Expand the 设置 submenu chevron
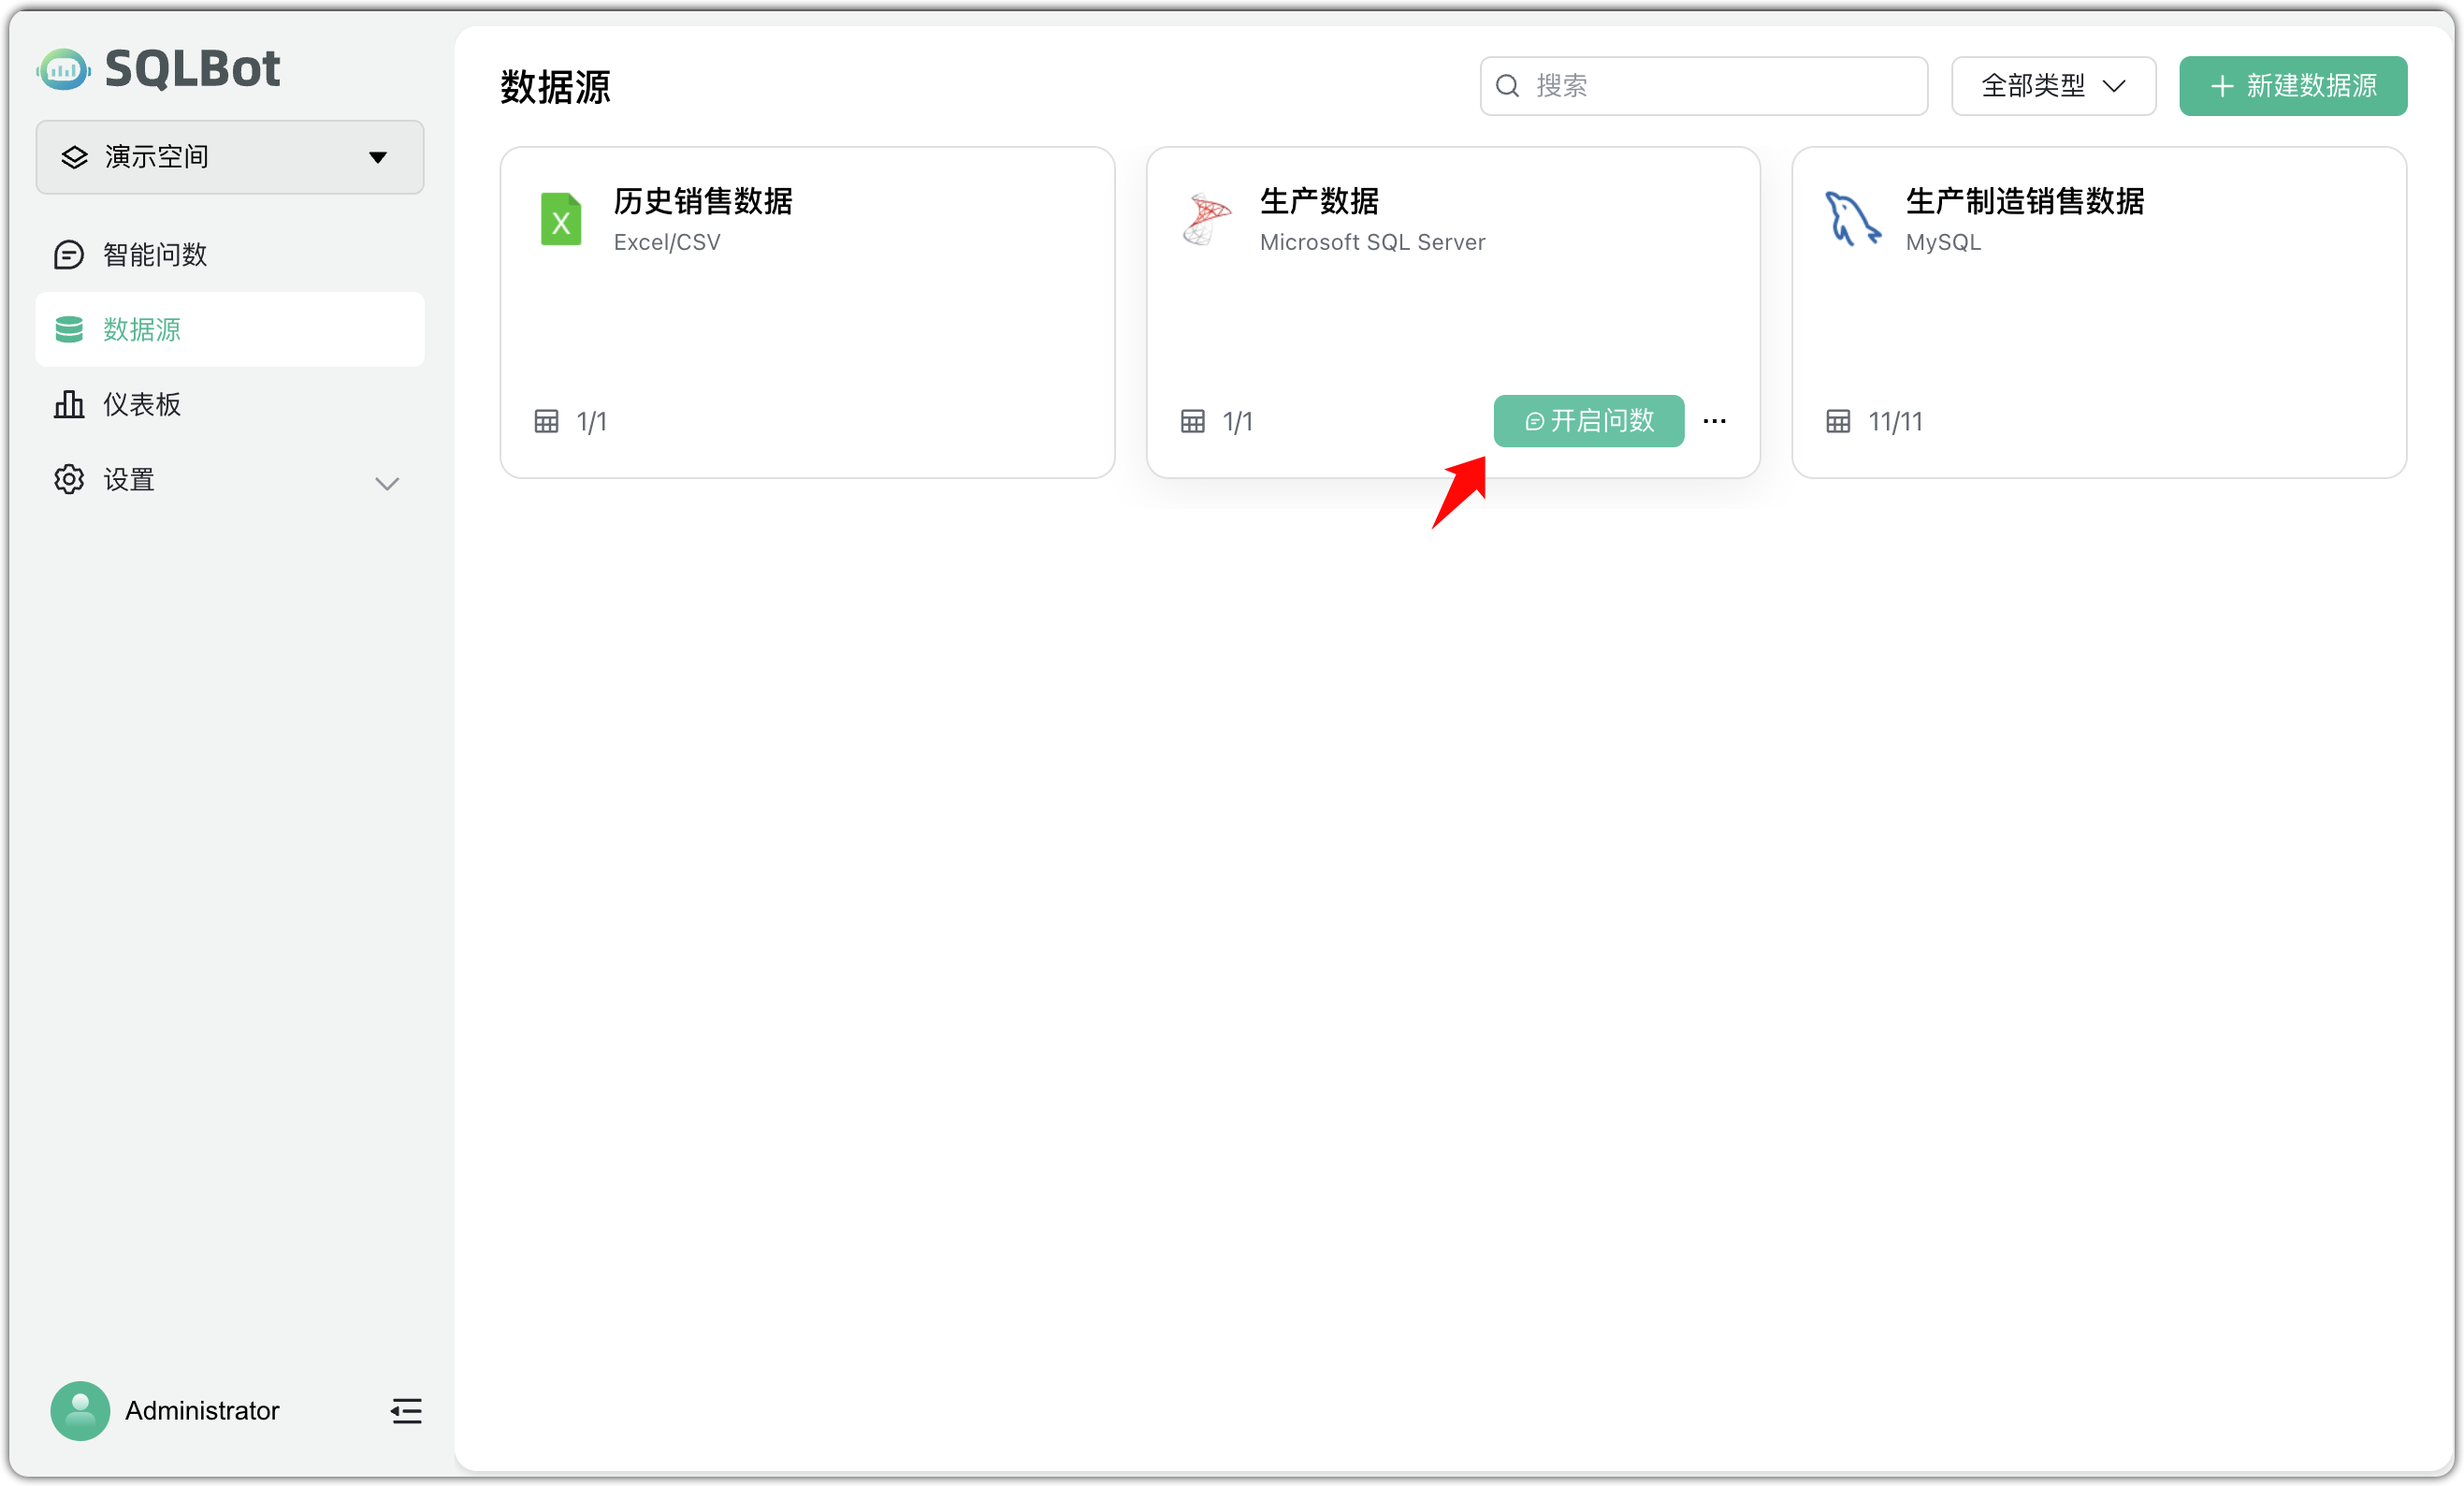Image resolution: width=2464 pixels, height=1486 pixels. [x=387, y=483]
